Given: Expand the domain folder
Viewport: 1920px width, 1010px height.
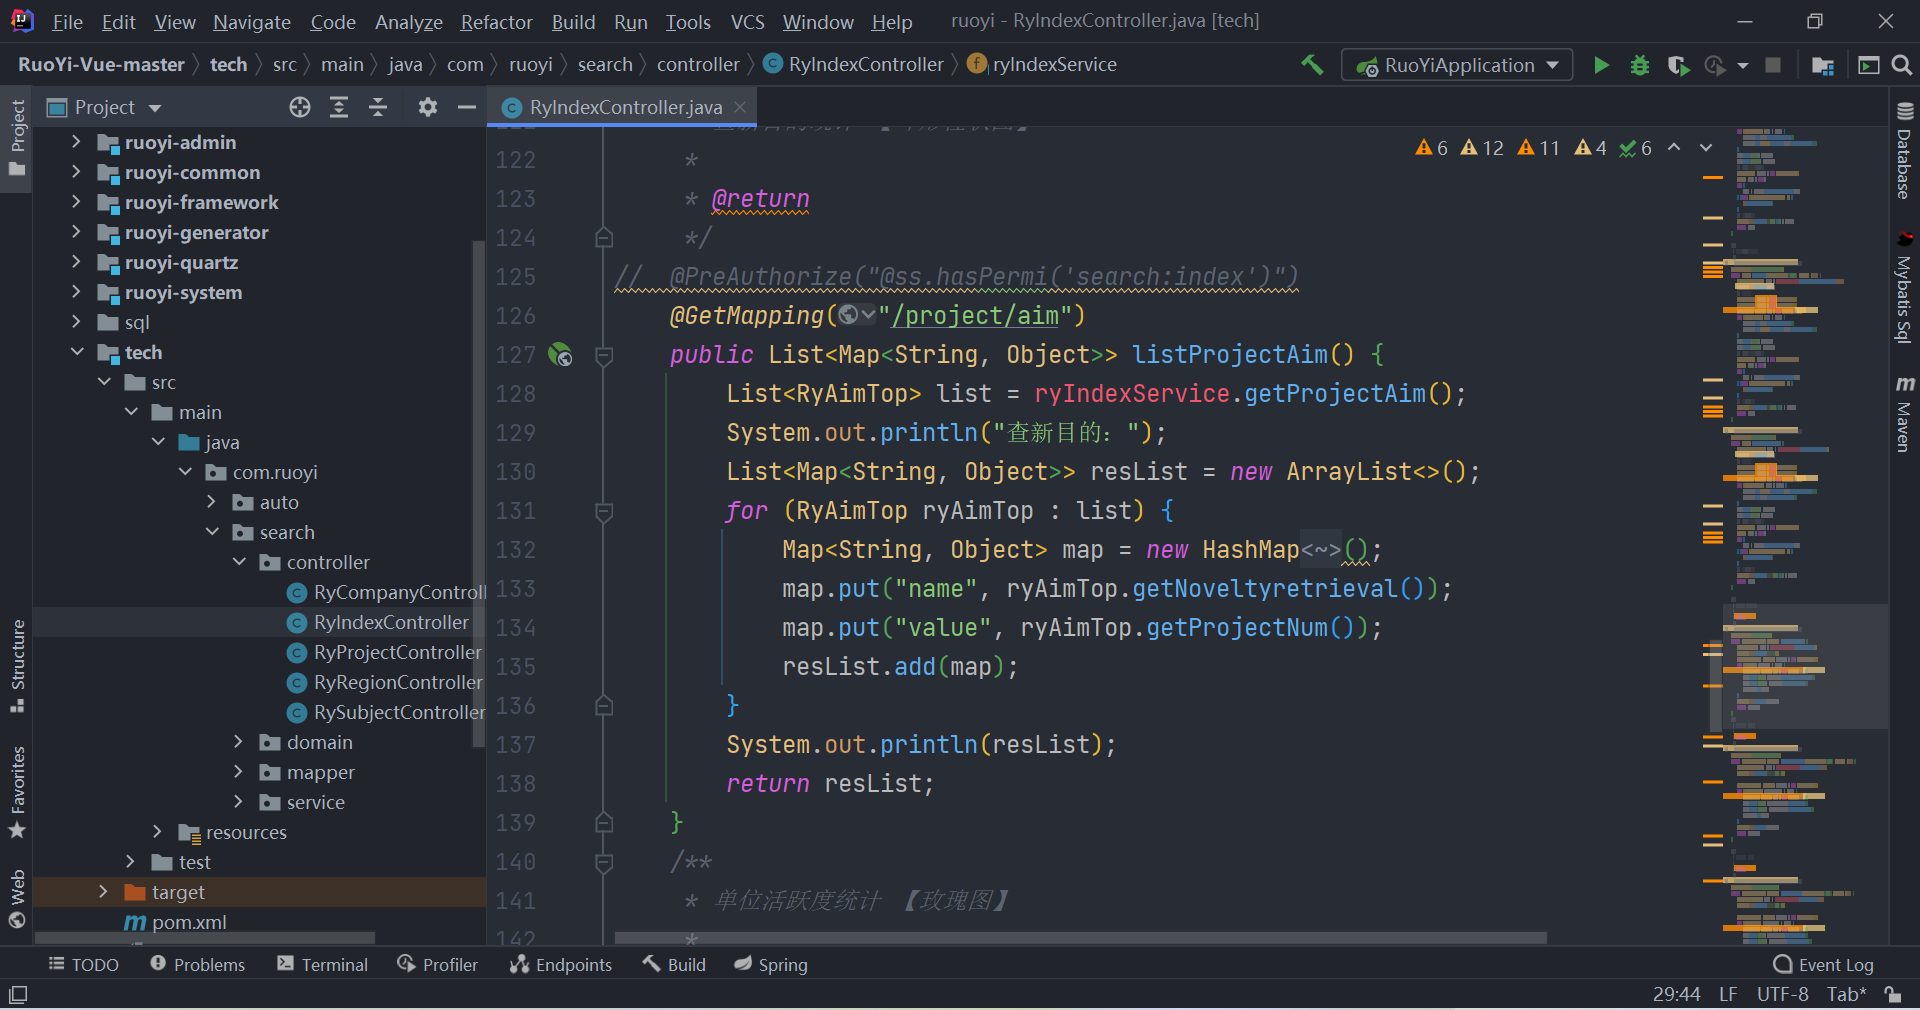Looking at the screenshot, I should coord(238,742).
